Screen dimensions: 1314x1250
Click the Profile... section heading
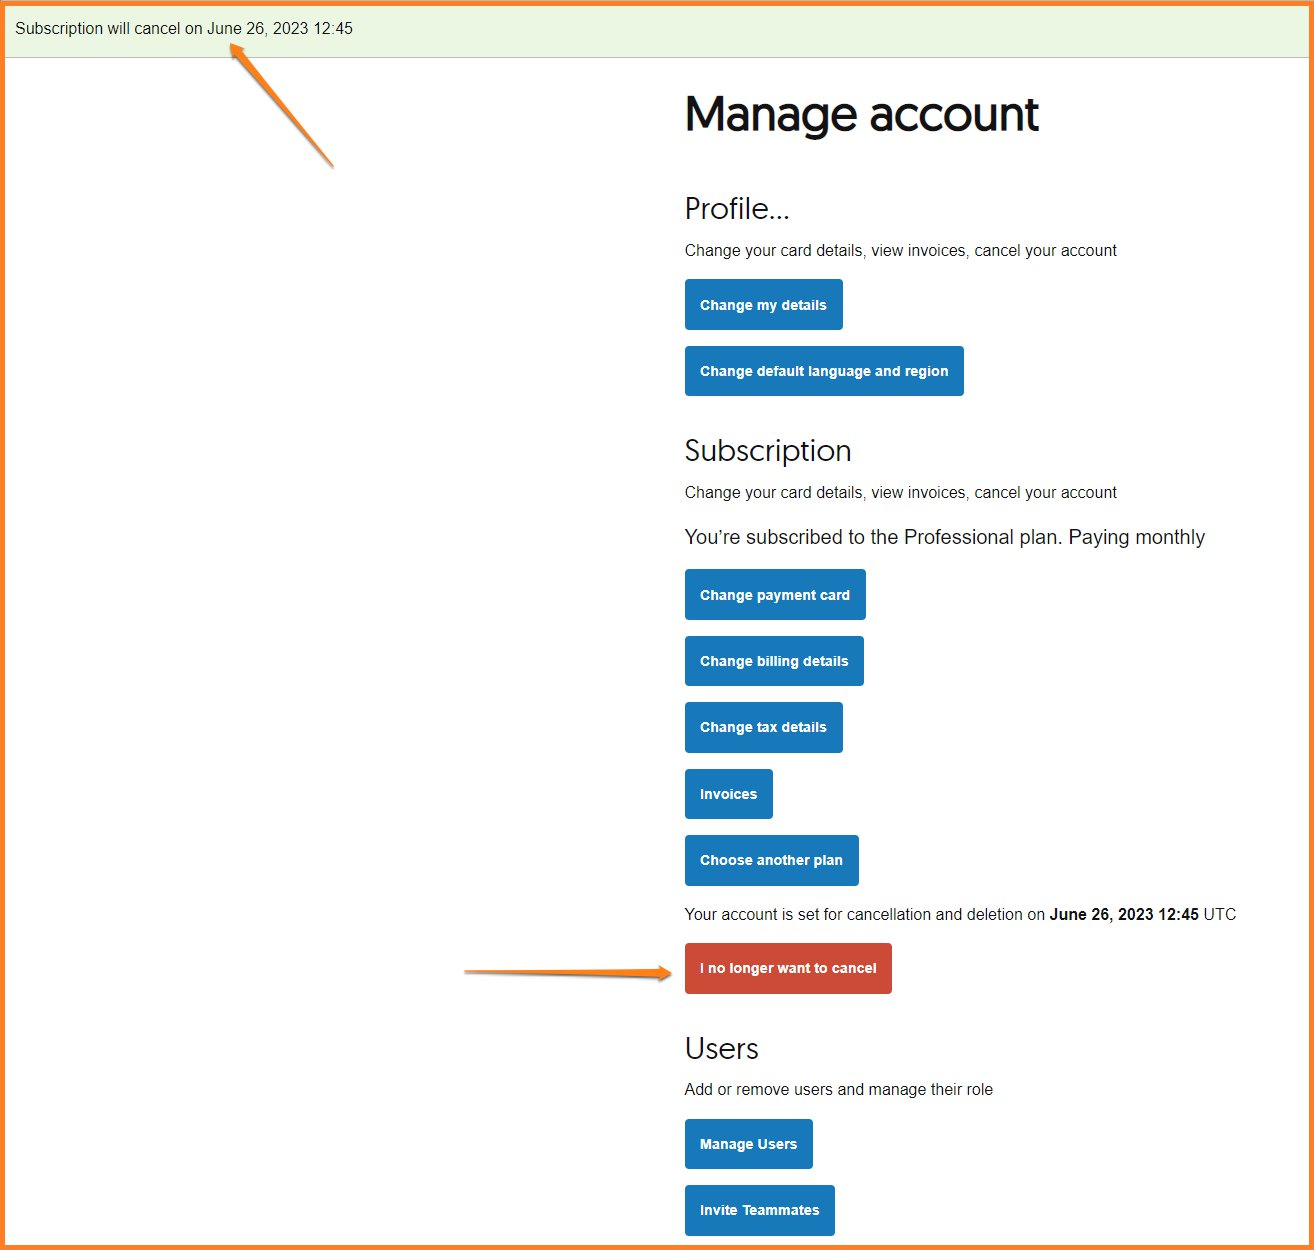737,209
